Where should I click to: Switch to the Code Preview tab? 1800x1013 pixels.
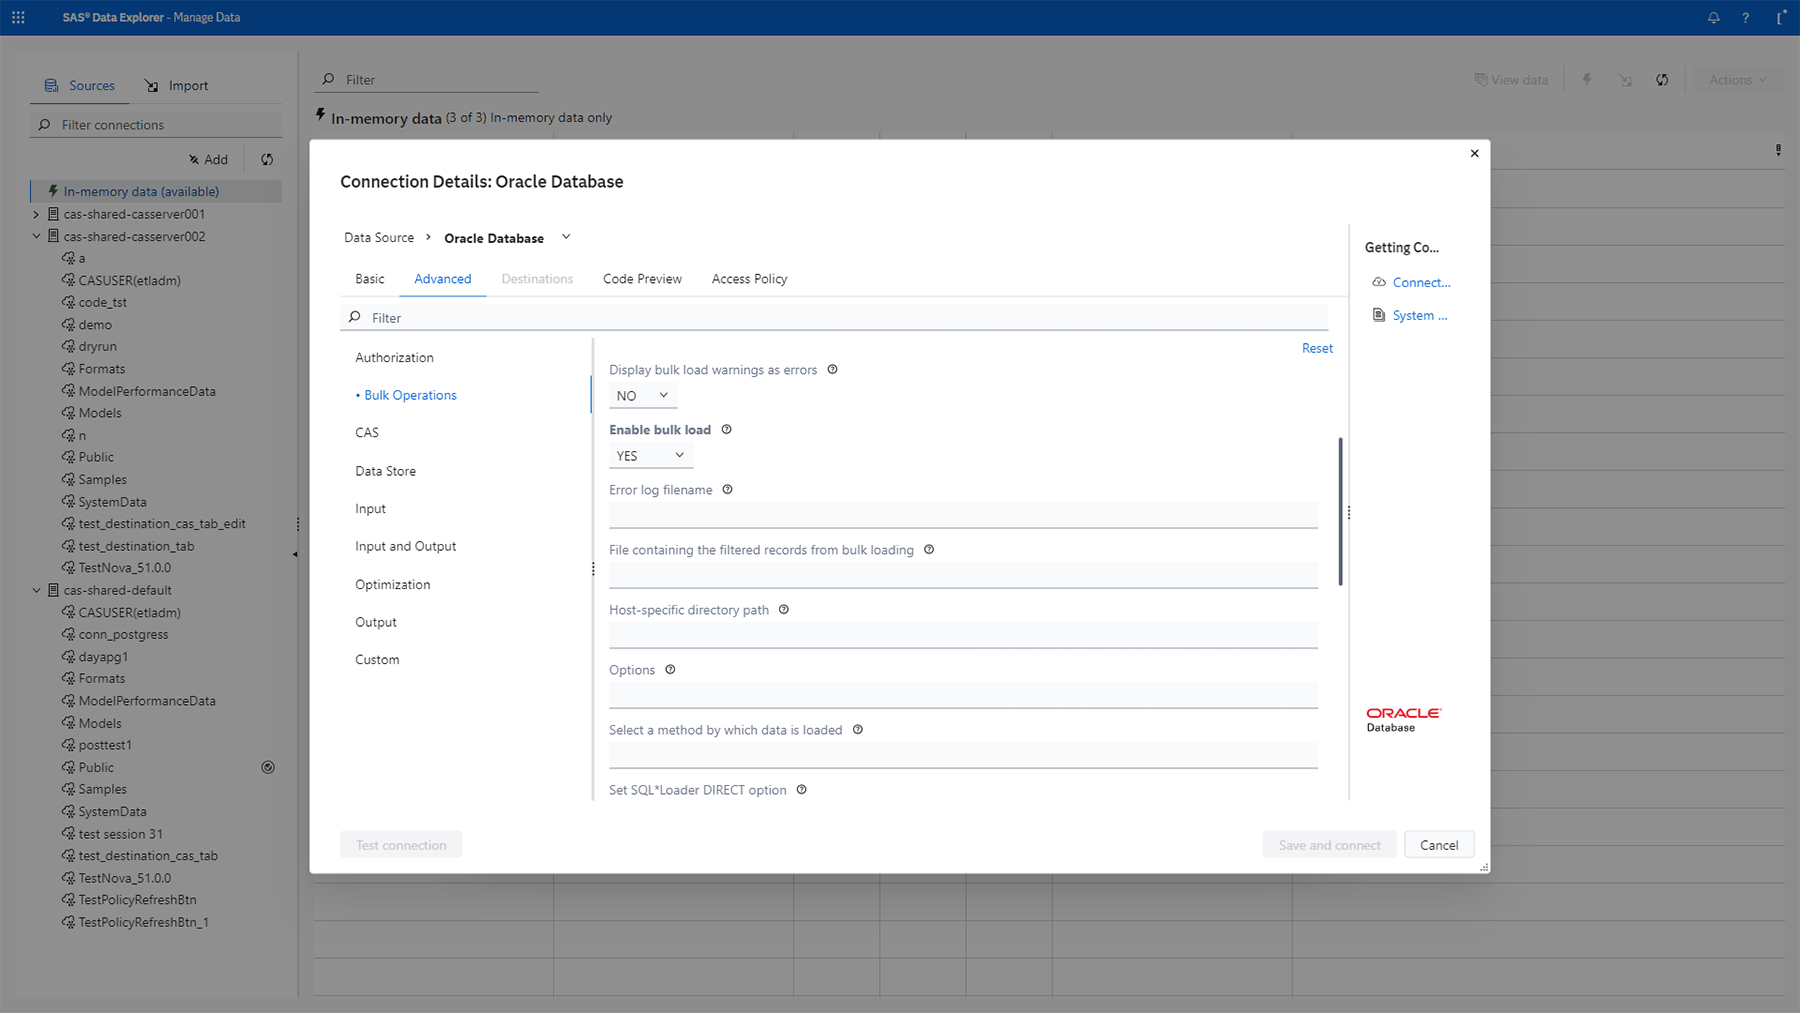(x=641, y=278)
